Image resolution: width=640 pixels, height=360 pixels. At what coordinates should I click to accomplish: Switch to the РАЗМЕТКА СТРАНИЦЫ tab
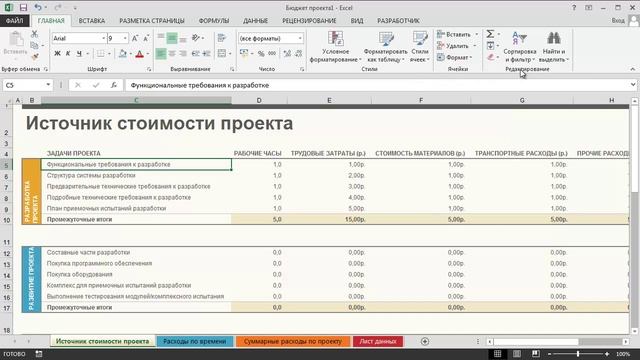152,20
